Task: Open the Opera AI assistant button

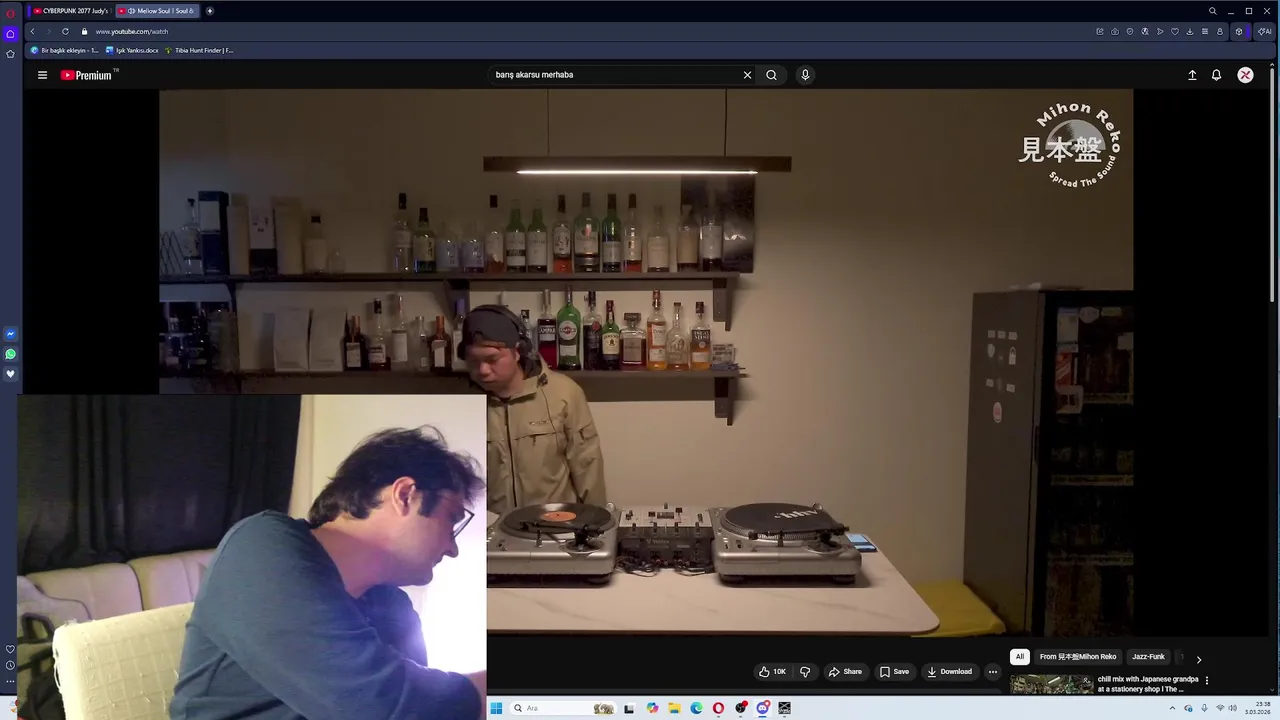Action: coord(1264,32)
